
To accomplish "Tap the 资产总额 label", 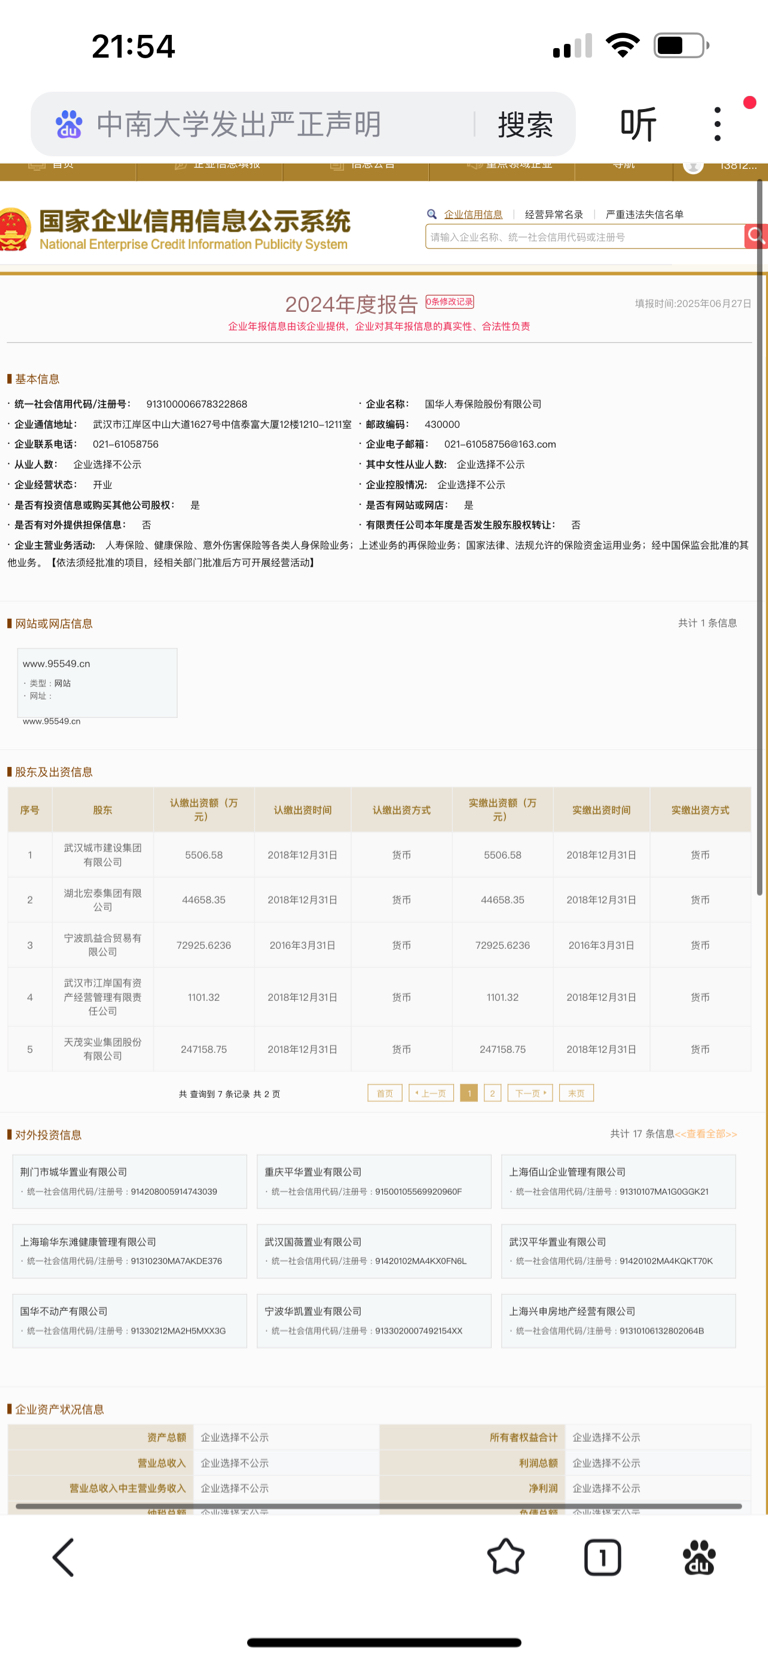I will (166, 1437).
